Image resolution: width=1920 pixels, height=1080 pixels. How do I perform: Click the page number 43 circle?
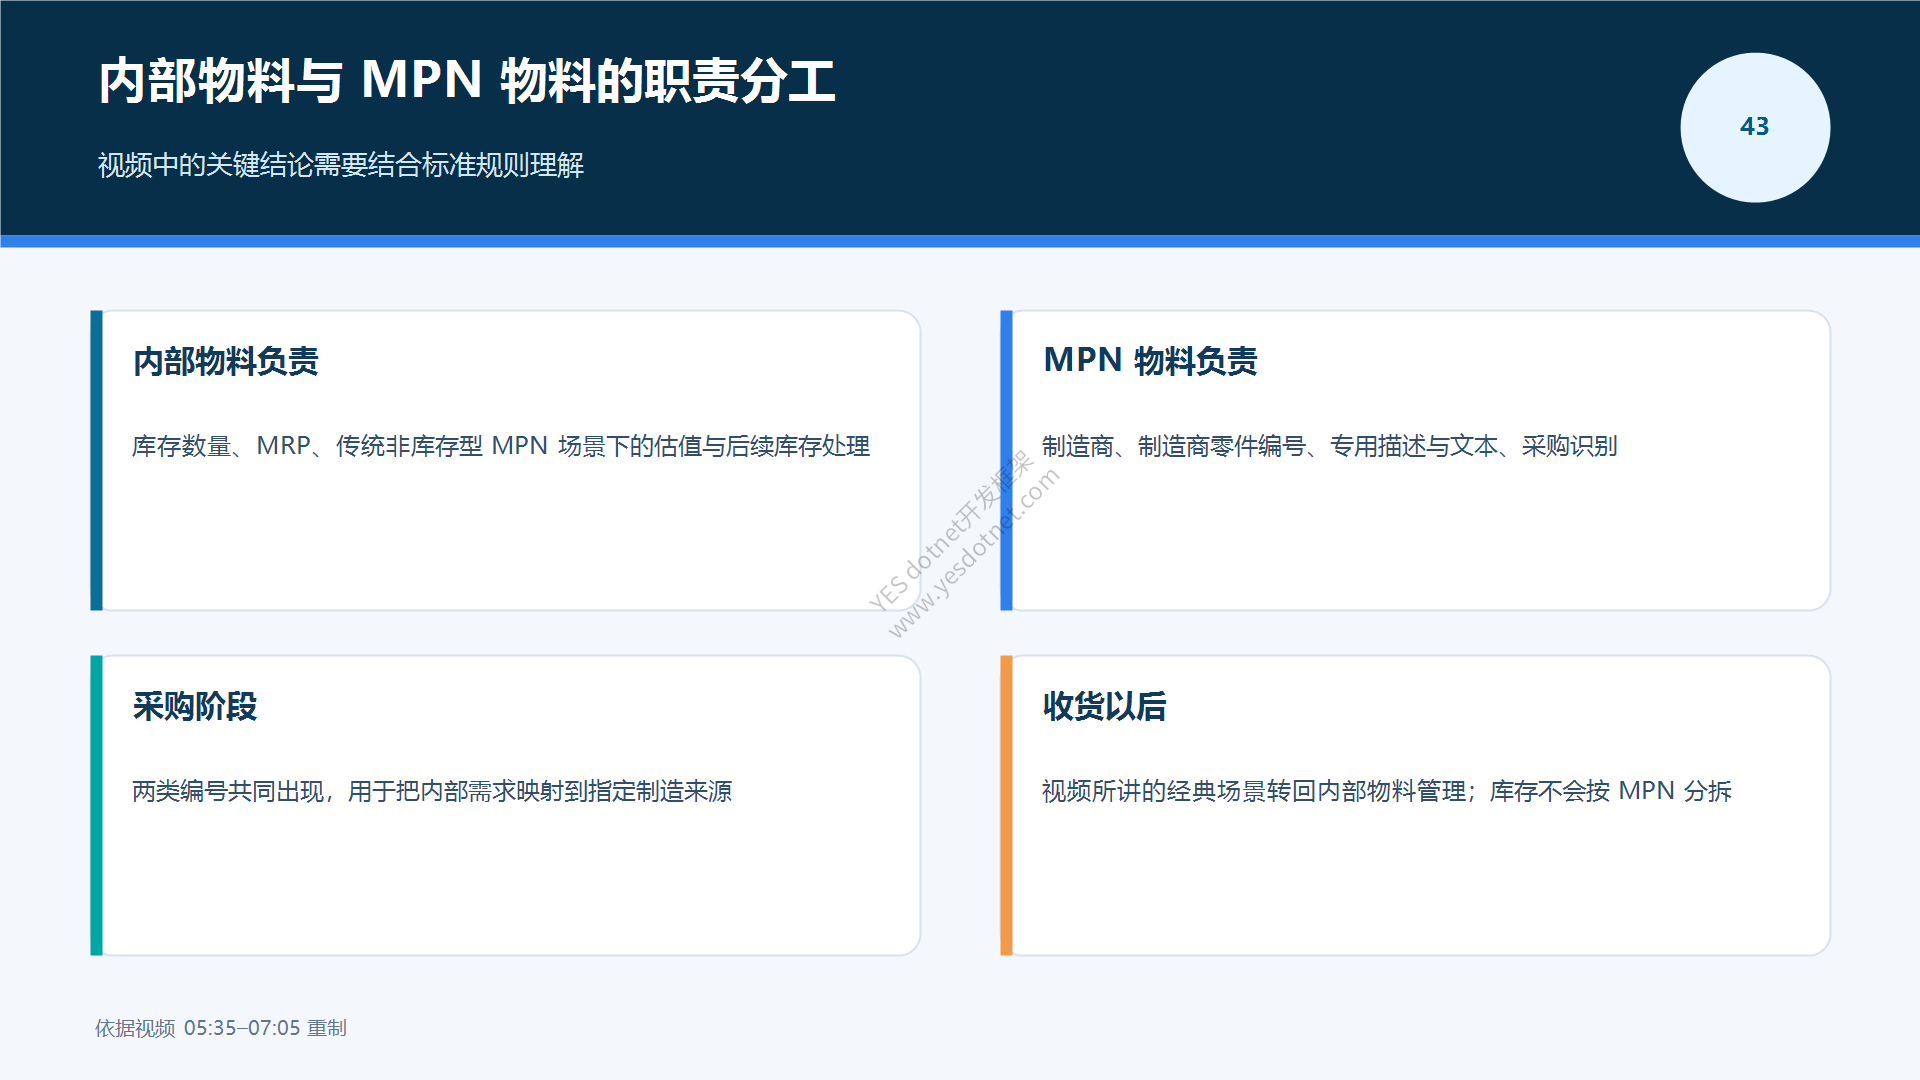tap(1755, 127)
